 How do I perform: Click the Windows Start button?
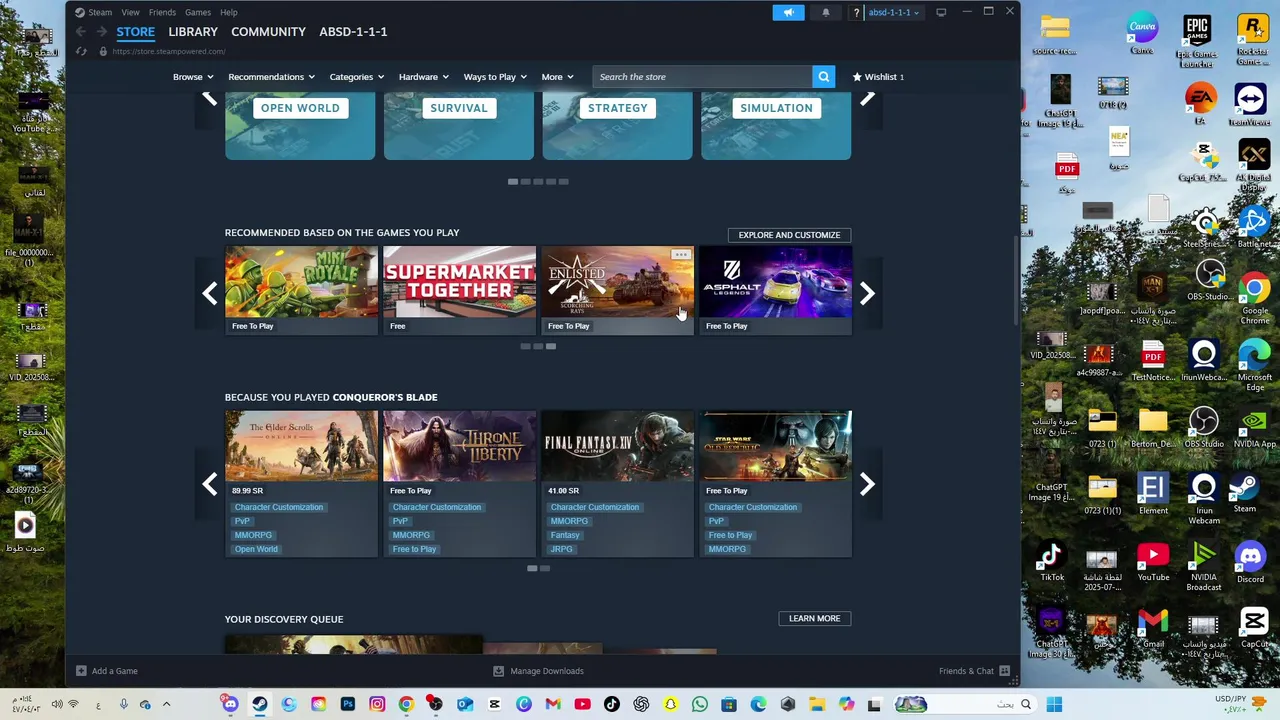[x=1054, y=704]
